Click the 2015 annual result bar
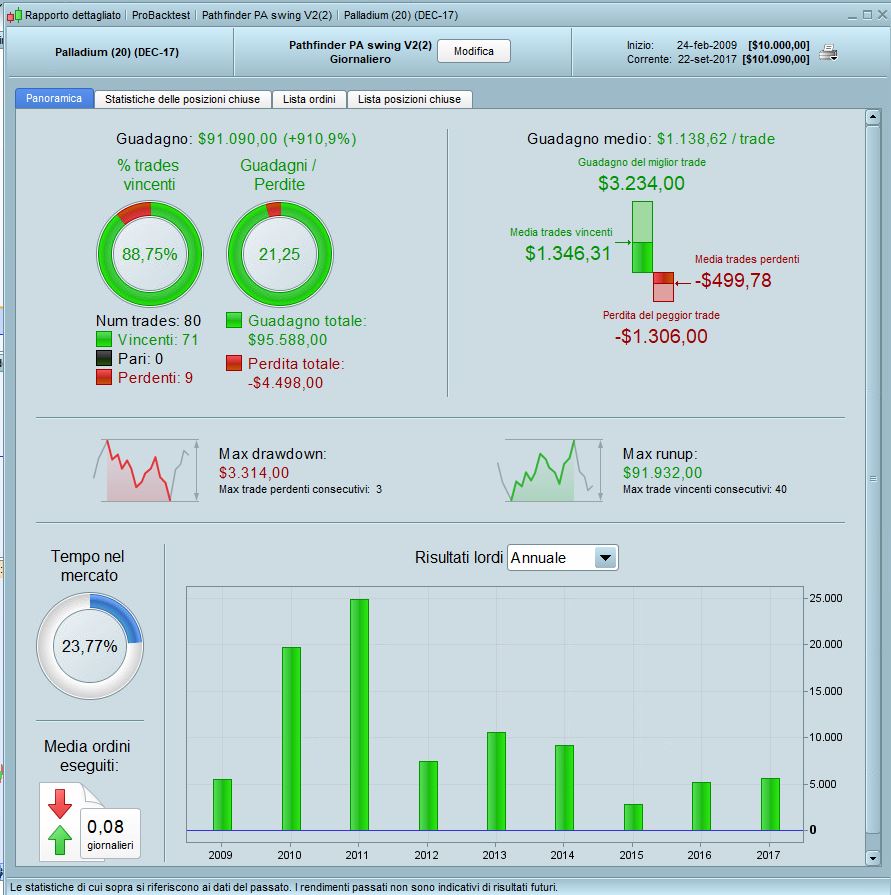 [634, 817]
